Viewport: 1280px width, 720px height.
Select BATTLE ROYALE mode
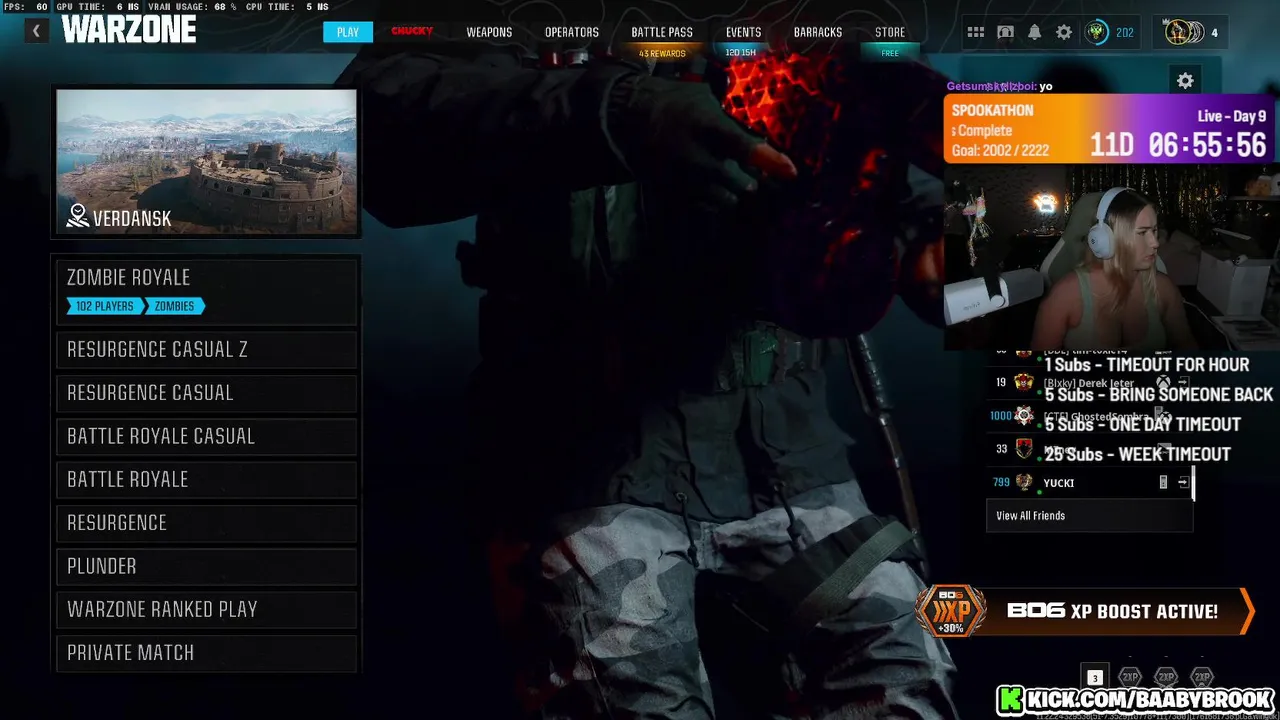tap(207, 479)
